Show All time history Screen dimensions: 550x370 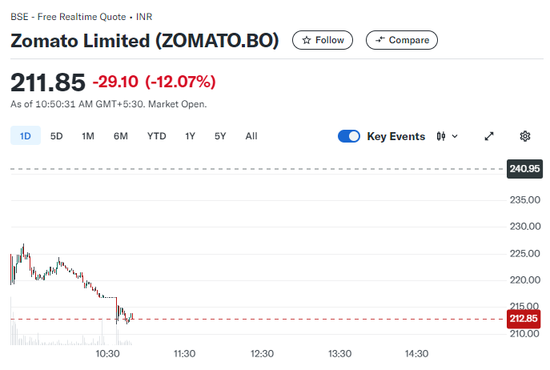pos(251,136)
